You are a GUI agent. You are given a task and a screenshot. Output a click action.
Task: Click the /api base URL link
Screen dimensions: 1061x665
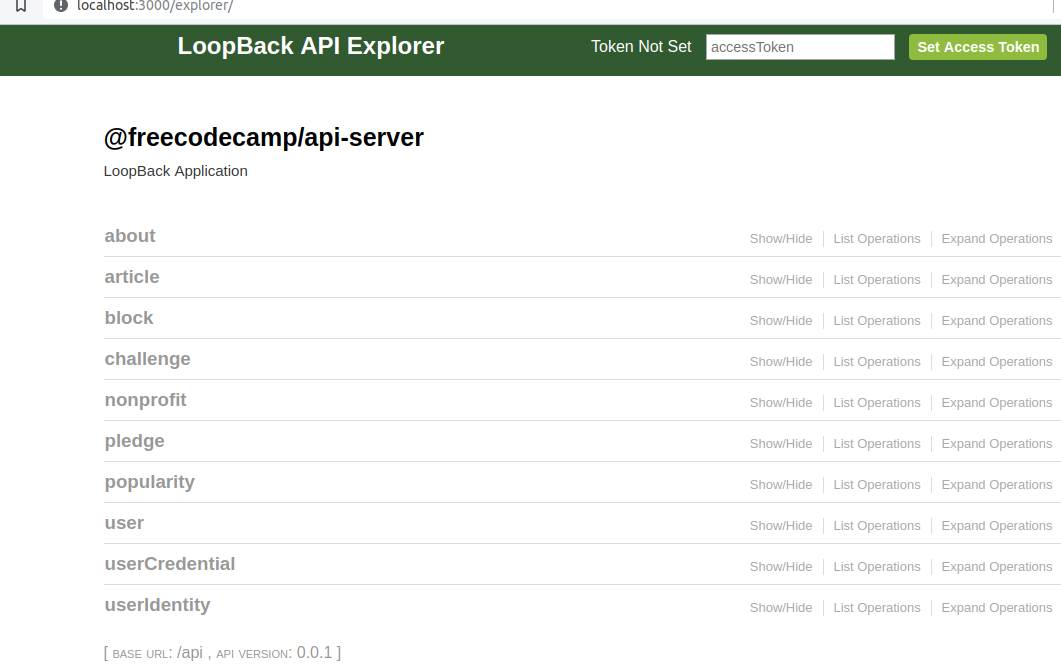pyautogui.click(x=189, y=652)
